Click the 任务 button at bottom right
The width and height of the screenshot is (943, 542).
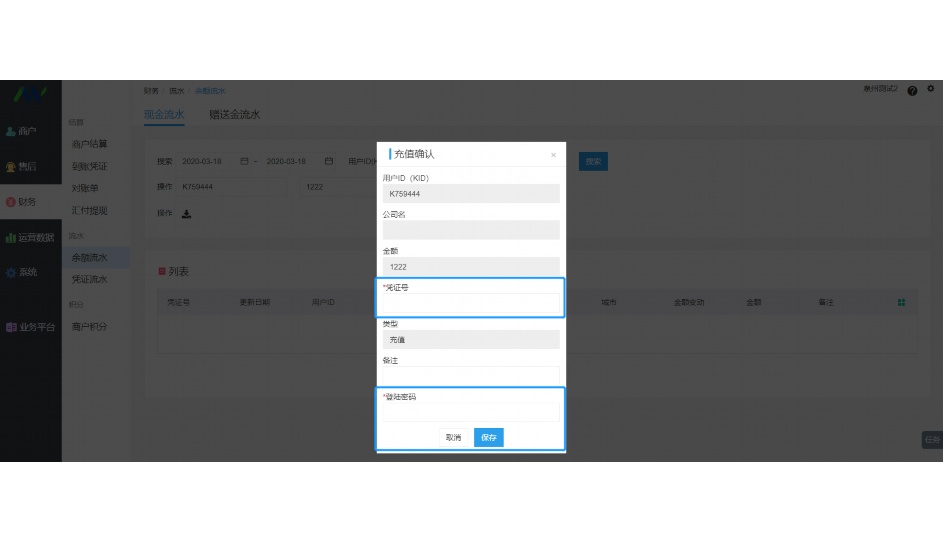(931, 439)
